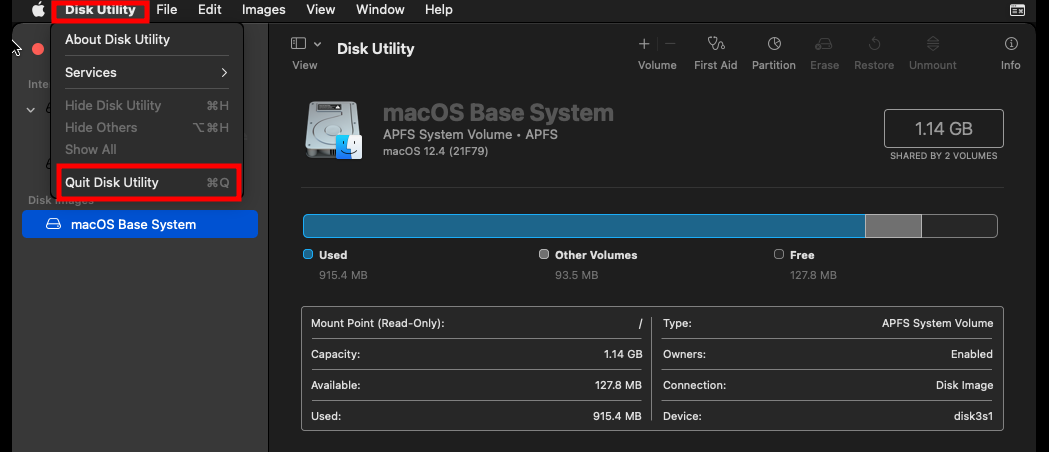Click the Device value disk3s1
This screenshot has height=452, width=1049.
(973, 416)
